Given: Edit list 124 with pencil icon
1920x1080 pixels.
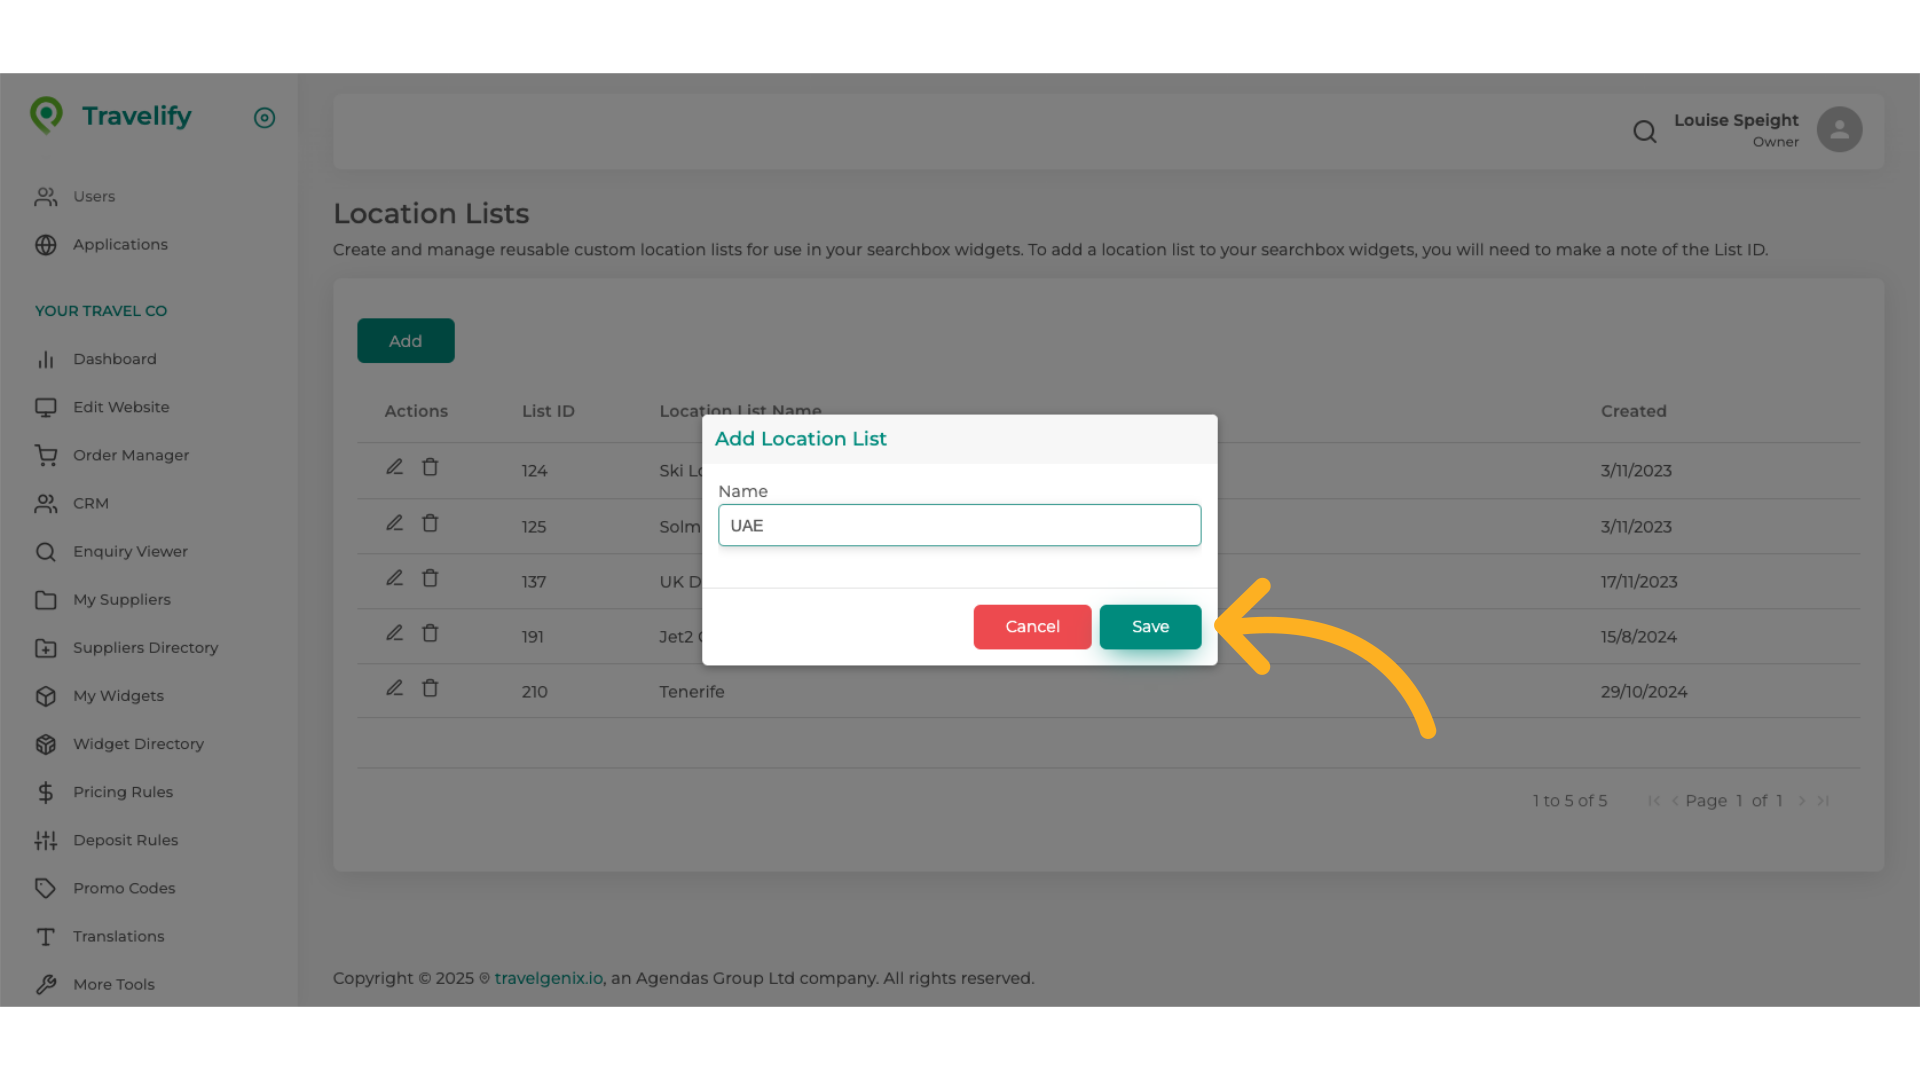Looking at the screenshot, I should (395, 467).
